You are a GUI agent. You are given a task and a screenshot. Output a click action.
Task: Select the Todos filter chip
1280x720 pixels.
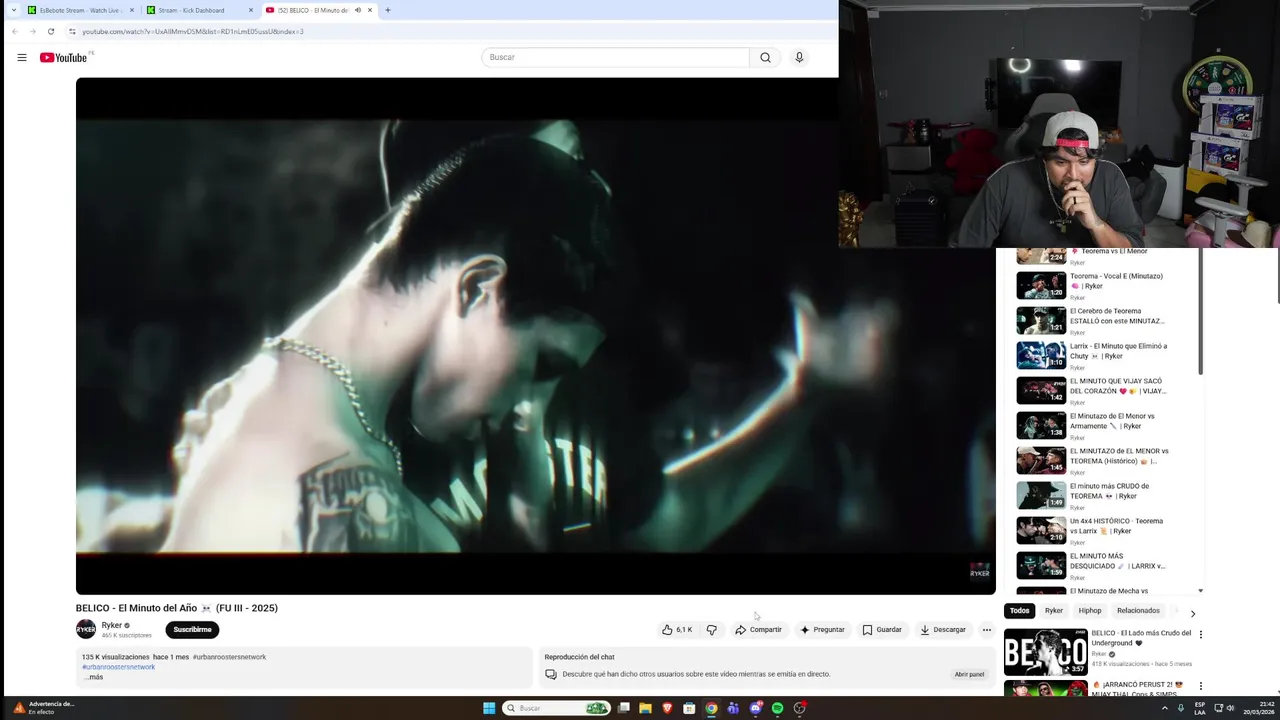1019,611
